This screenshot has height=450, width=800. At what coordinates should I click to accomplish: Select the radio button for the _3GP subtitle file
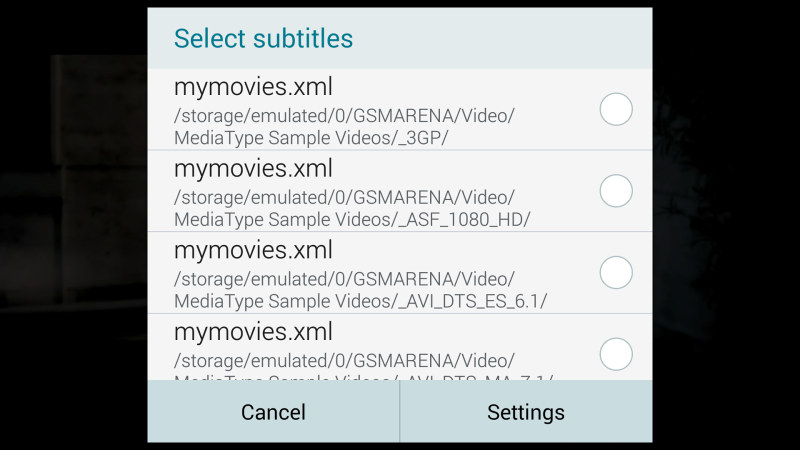(x=616, y=109)
